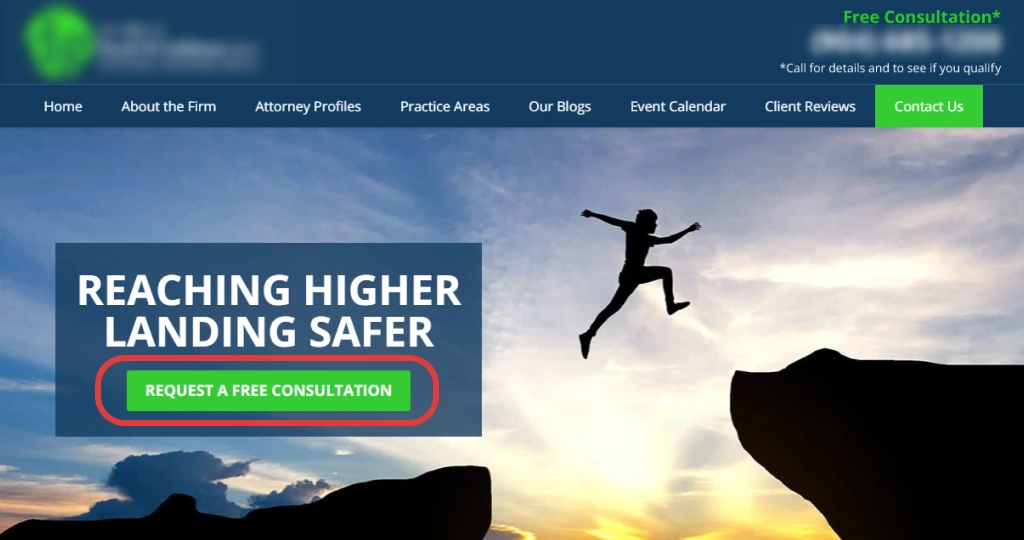This screenshot has height=540, width=1024.
Task: Click the 'Call for details' disclaimer text
Action: pos(890,68)
